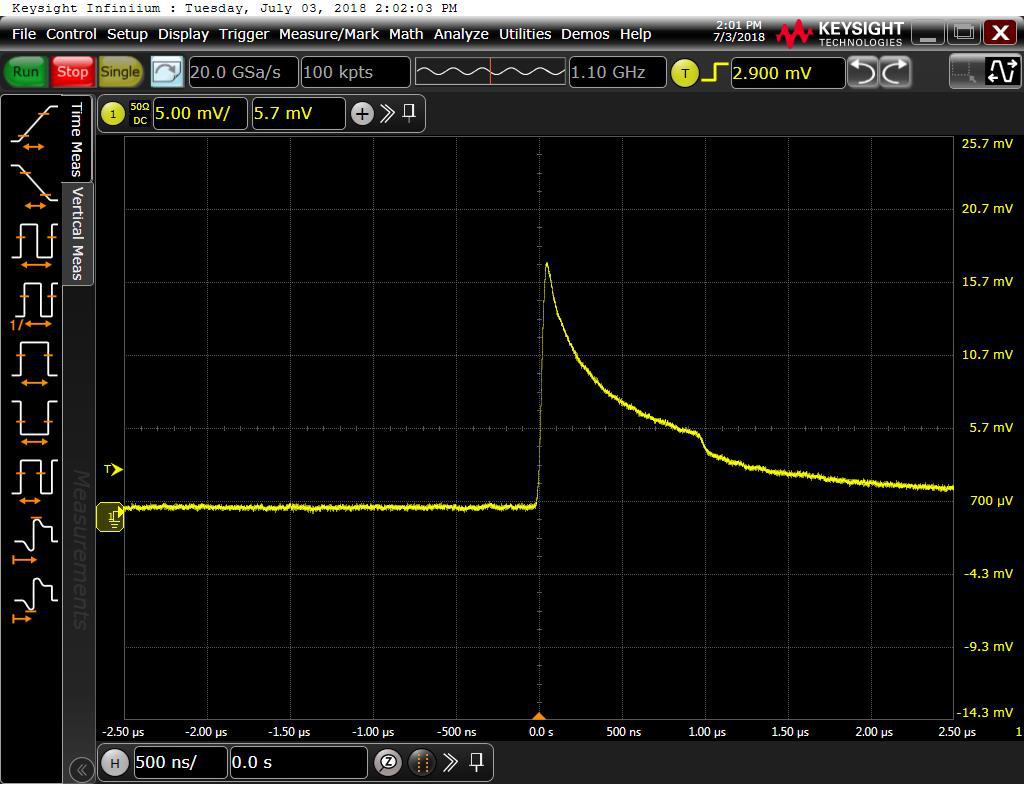Expand the channel 1 settings chevrons
Viewport: 1034px width, 794px height.
click(387, 114)
